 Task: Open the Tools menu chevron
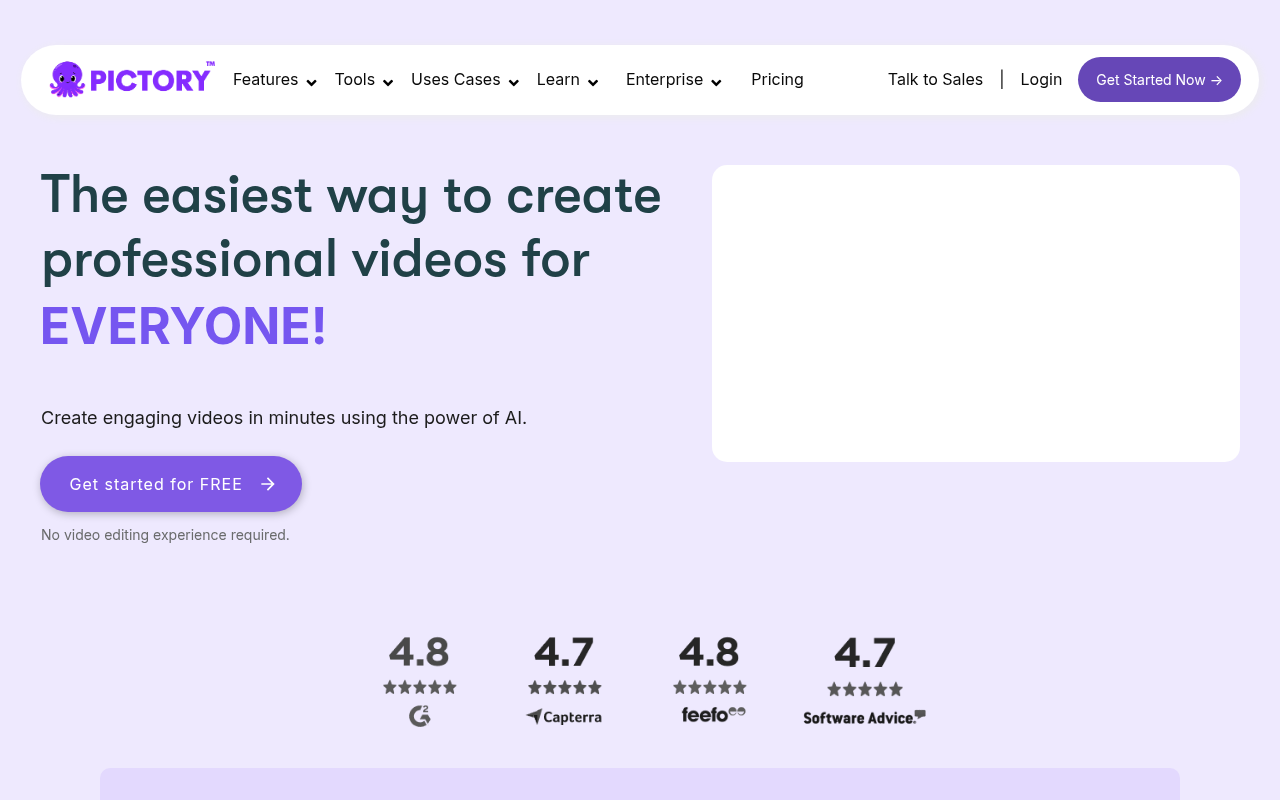(x=387, y=82)
